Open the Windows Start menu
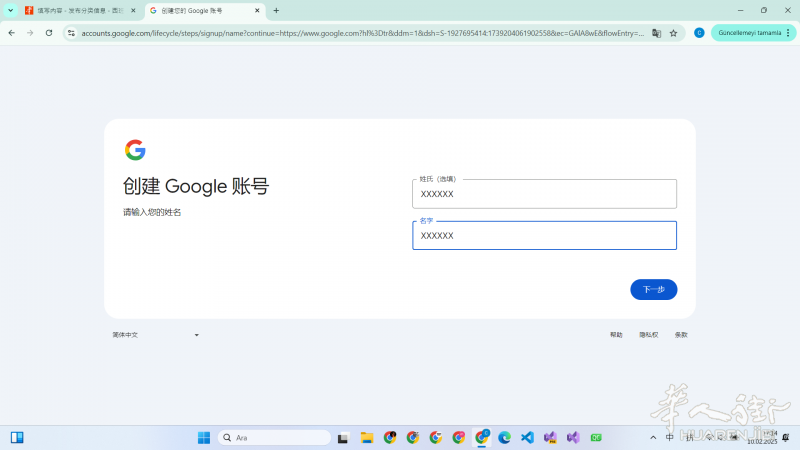800x450 pixels. pyautogui.click(x=204, y=438)
